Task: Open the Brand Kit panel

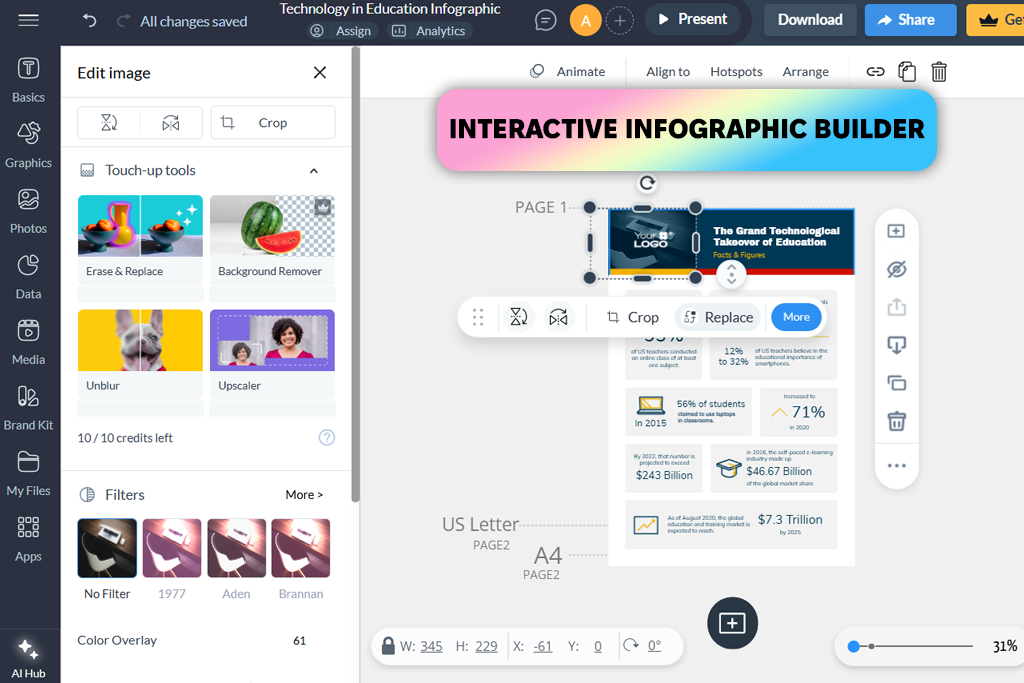Action: [28, 407]
